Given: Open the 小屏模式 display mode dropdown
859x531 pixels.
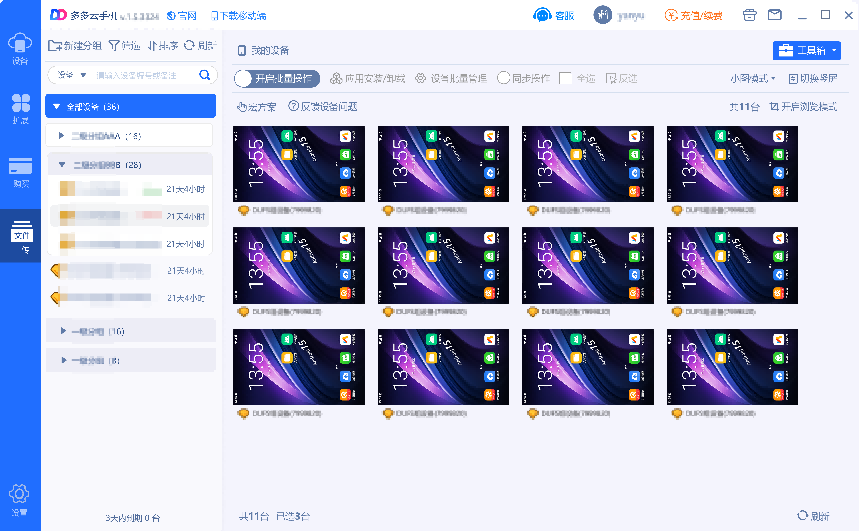Looking at the screenshot, I should pyautogui.click(x=753, y=78).
